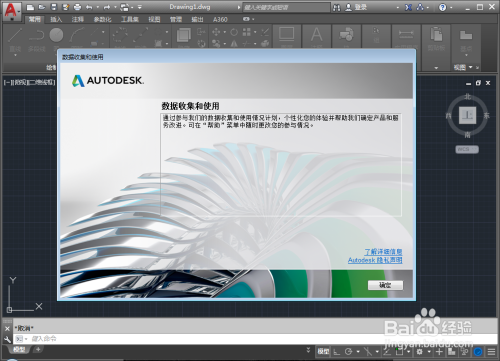Screen dimensions: 500x361
Task: Click the binoculars search icon
Action: coord(337,7)
